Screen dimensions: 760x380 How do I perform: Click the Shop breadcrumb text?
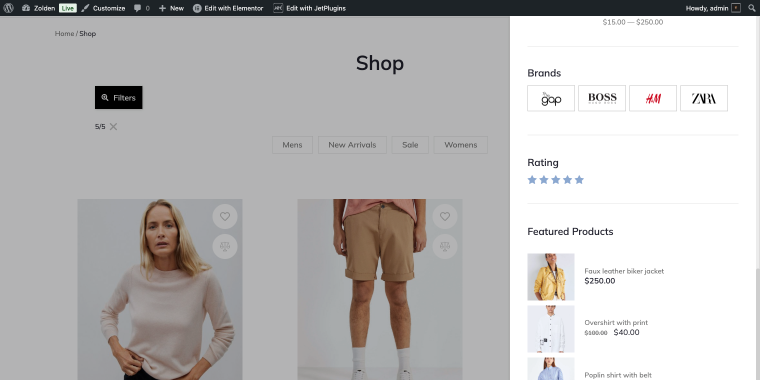point(88,33)
